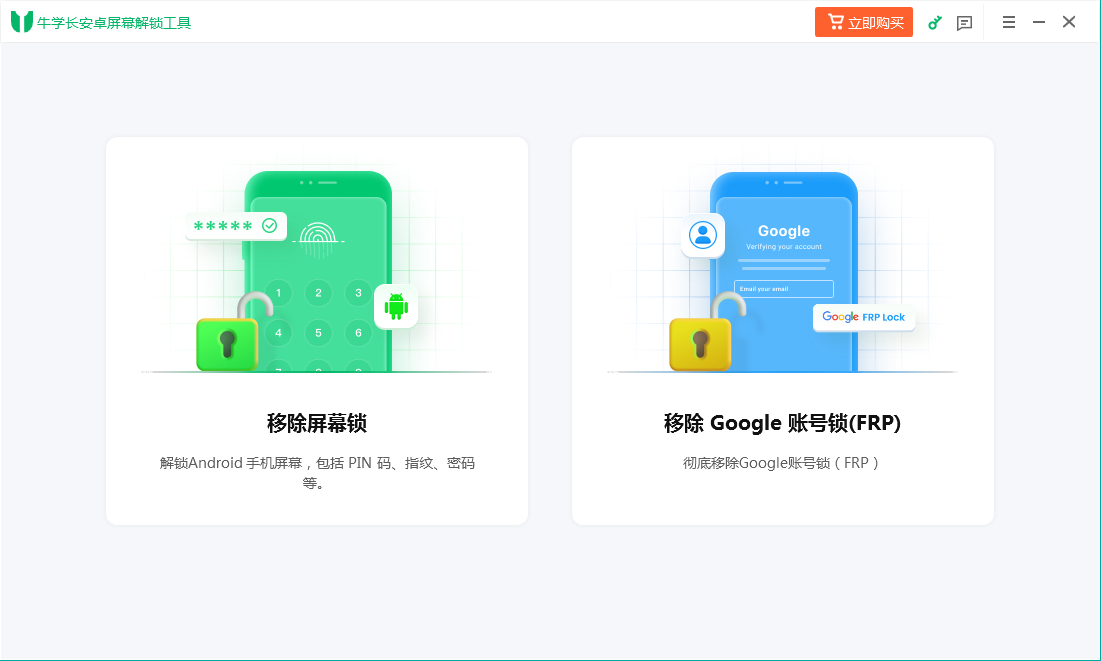Click the Google FRP Lock badge
The height and width of the screenshot is (661, 1101).
(863, 317)
